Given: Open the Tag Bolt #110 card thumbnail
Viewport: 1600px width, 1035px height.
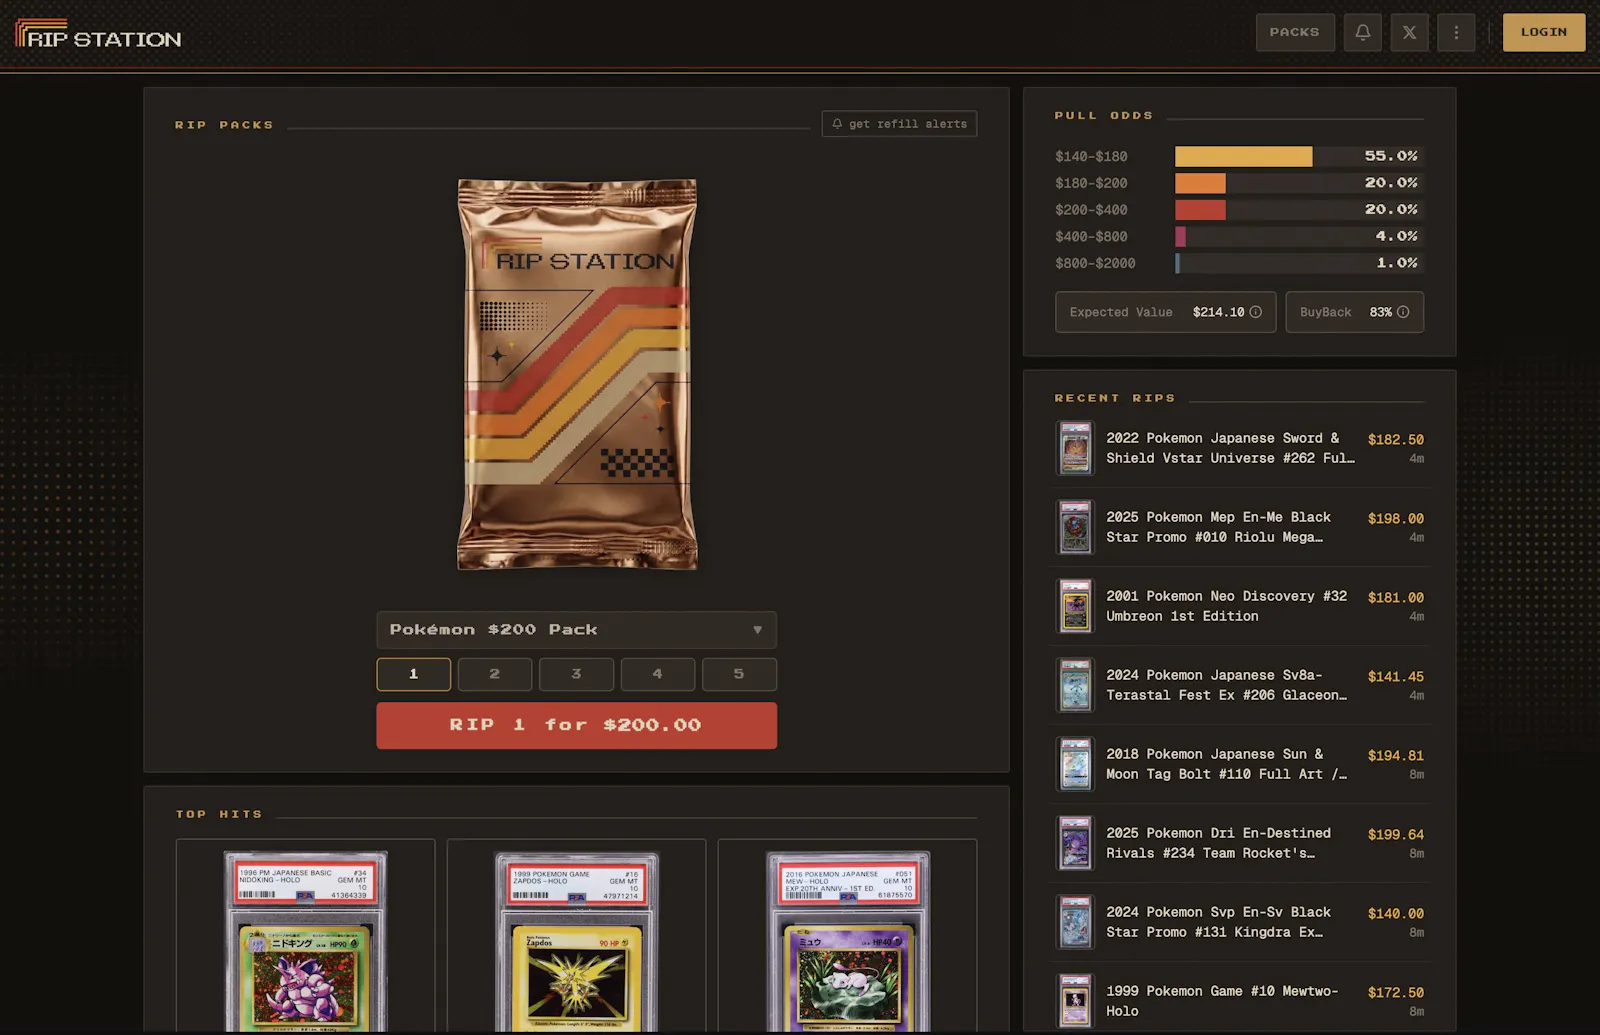Looking at the screenshot, I should pos(1075,764).
